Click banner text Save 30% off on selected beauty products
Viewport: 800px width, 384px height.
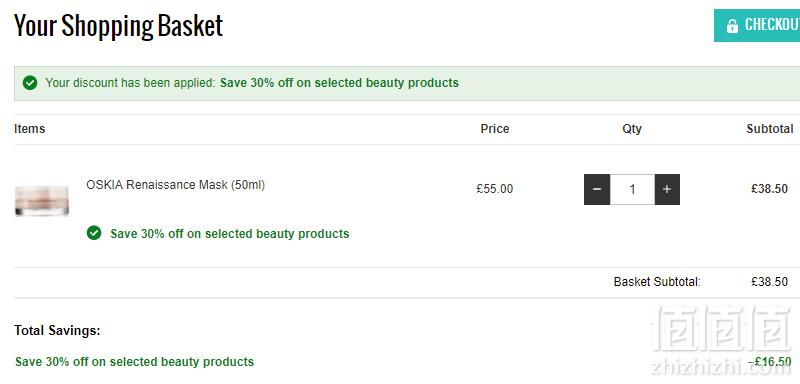(x=339, y=83)
